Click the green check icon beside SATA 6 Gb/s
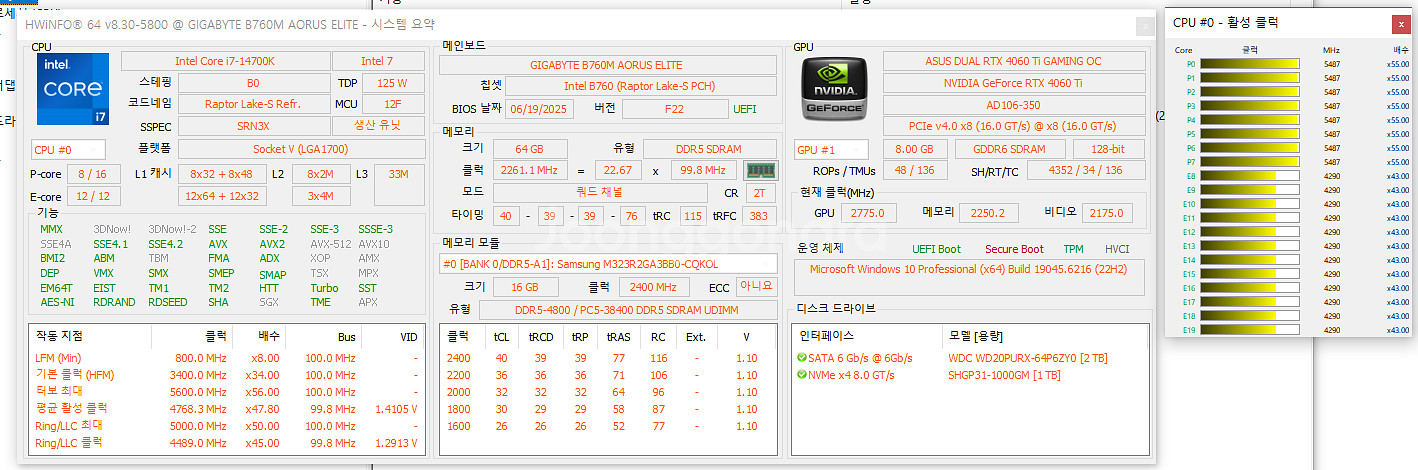Image resolution: width=1418 pixels, height=470 pixels. (x=802, y=358)
